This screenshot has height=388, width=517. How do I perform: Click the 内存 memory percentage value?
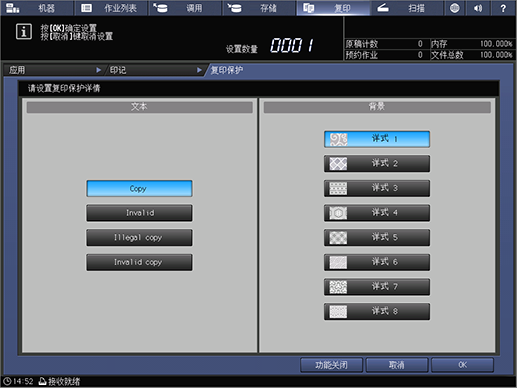(x=496, y=44)
